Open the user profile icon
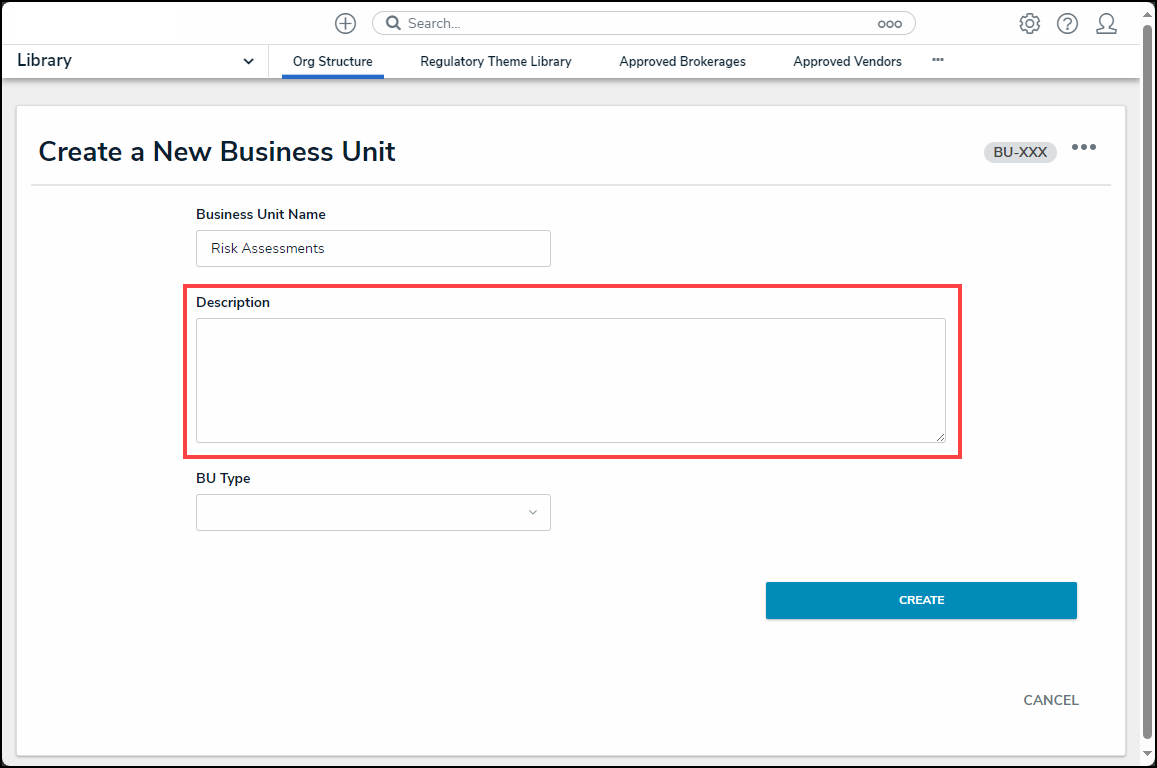This screenshot has height=768, width=1157. [x=1106, y=24]
